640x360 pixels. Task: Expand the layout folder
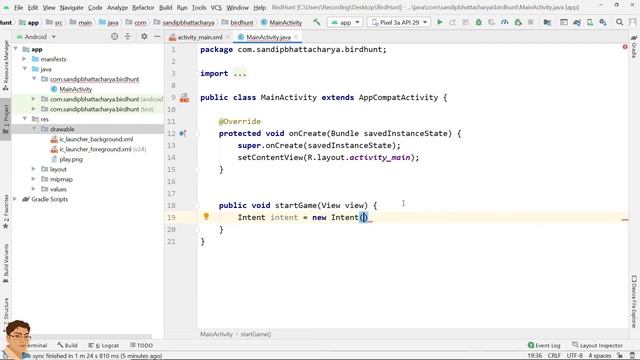[34, 169]
